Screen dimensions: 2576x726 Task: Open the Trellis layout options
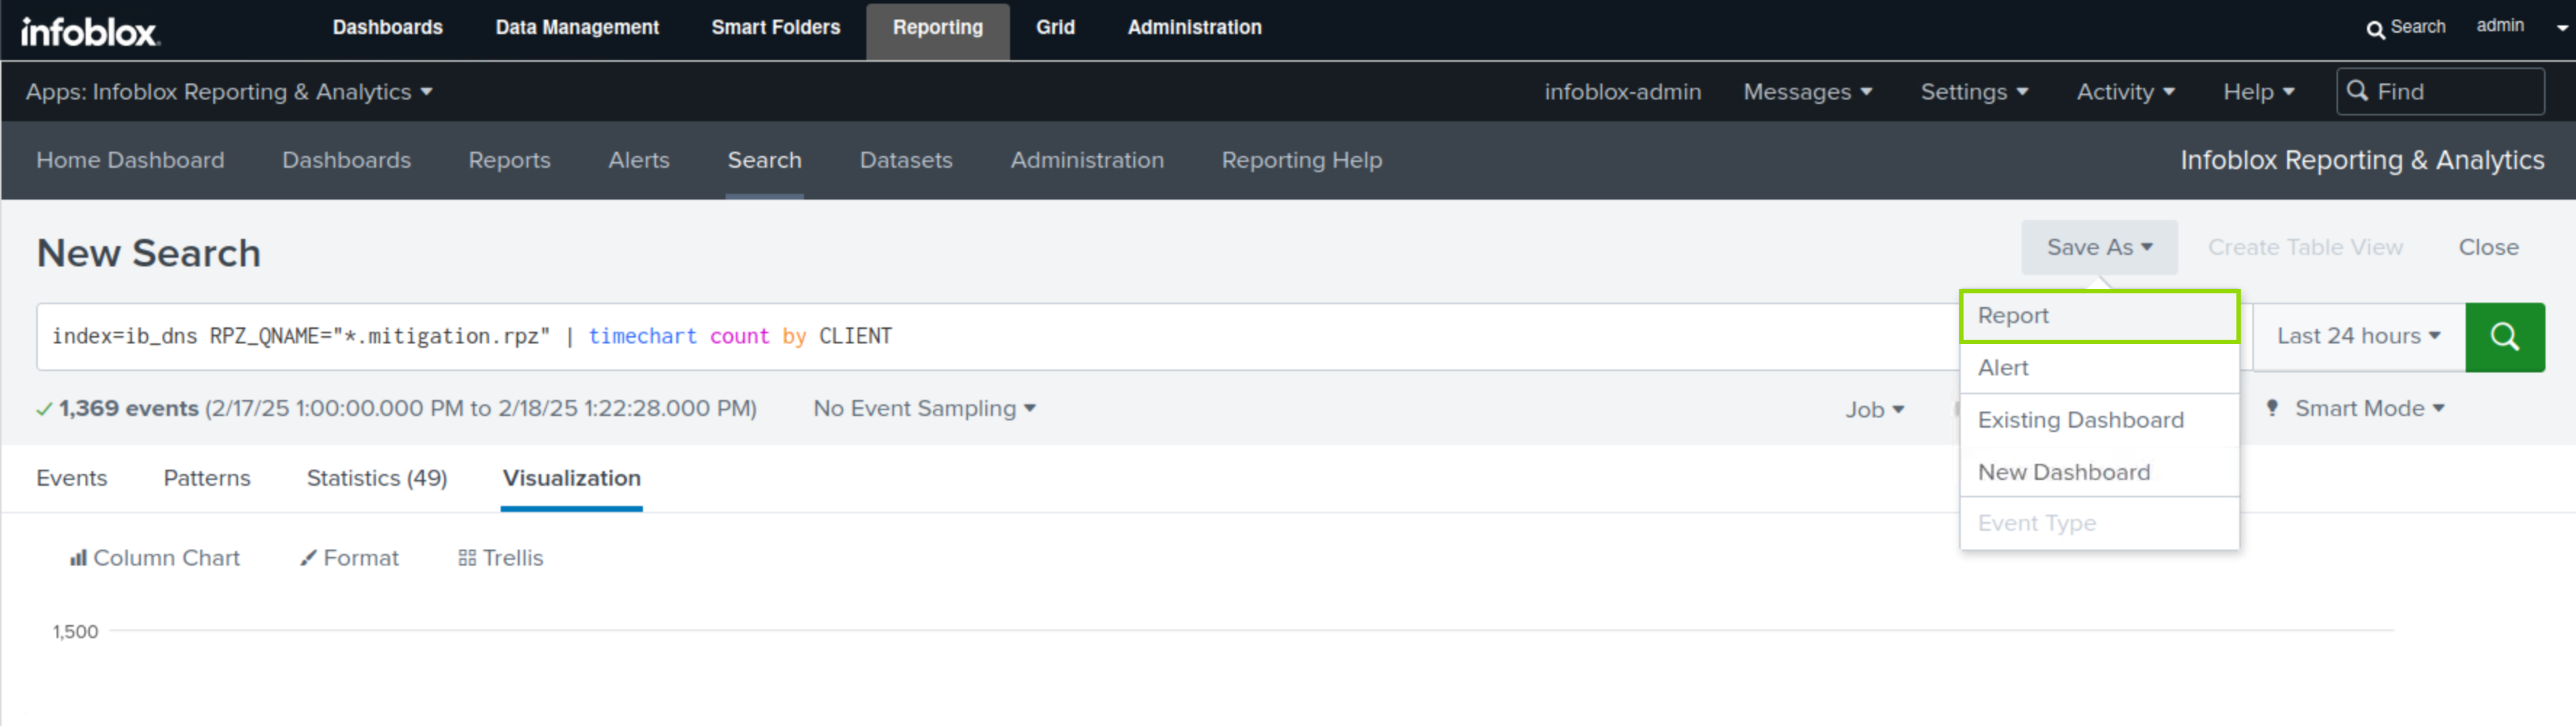(x=501, y=558)
